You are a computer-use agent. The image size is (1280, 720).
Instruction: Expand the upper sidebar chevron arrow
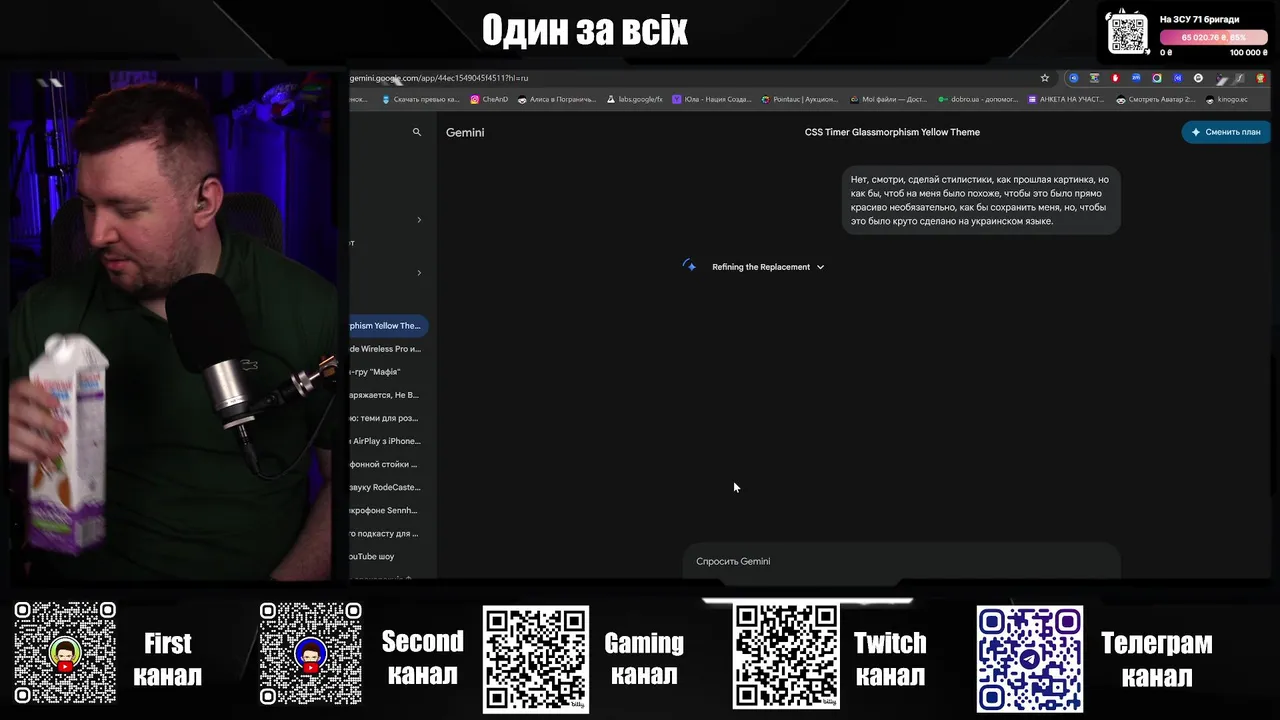pyautogui.click(x=419, y=220)
